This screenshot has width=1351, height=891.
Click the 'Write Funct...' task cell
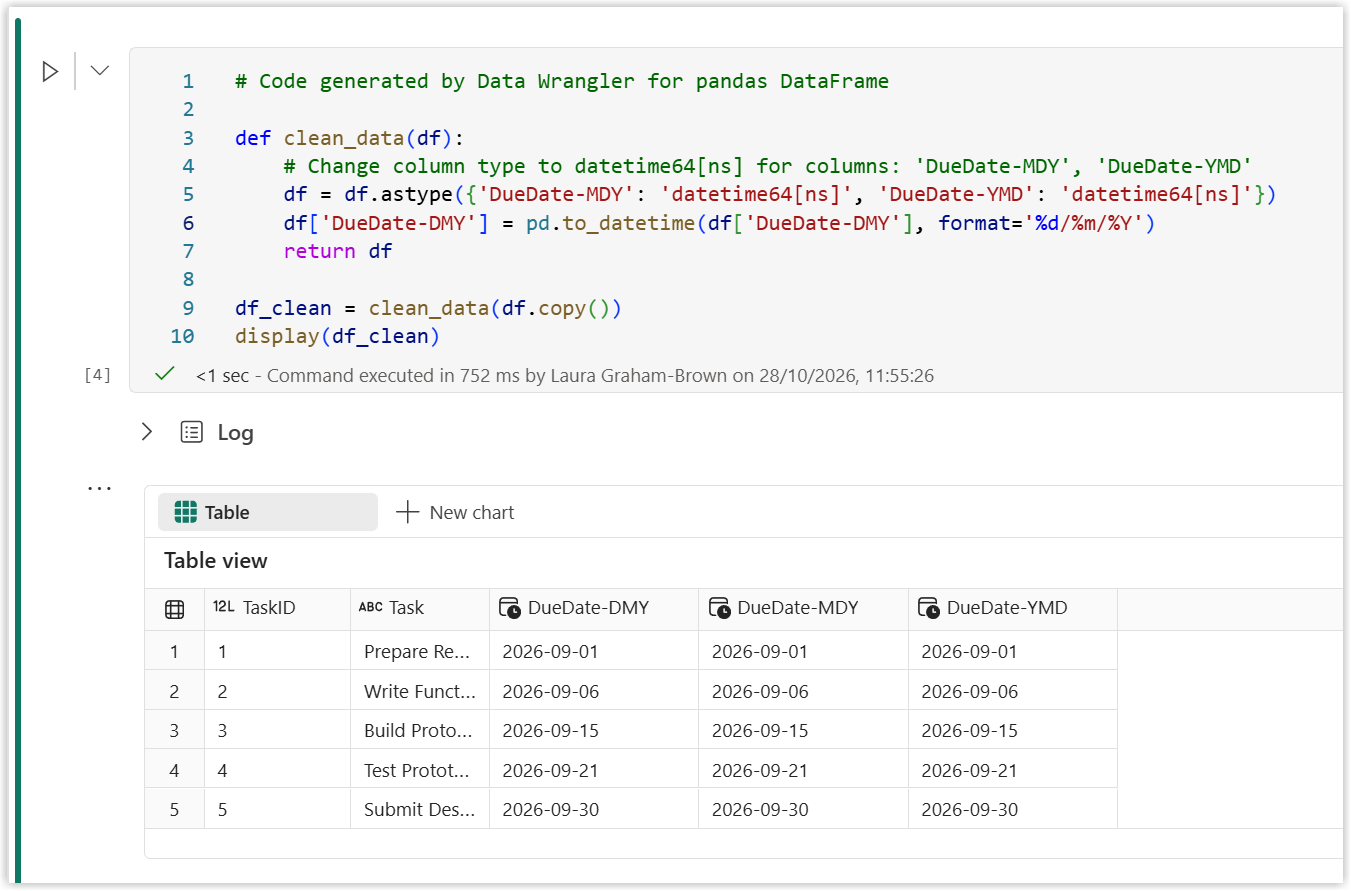pyautogui.click(x=420, y=691)
